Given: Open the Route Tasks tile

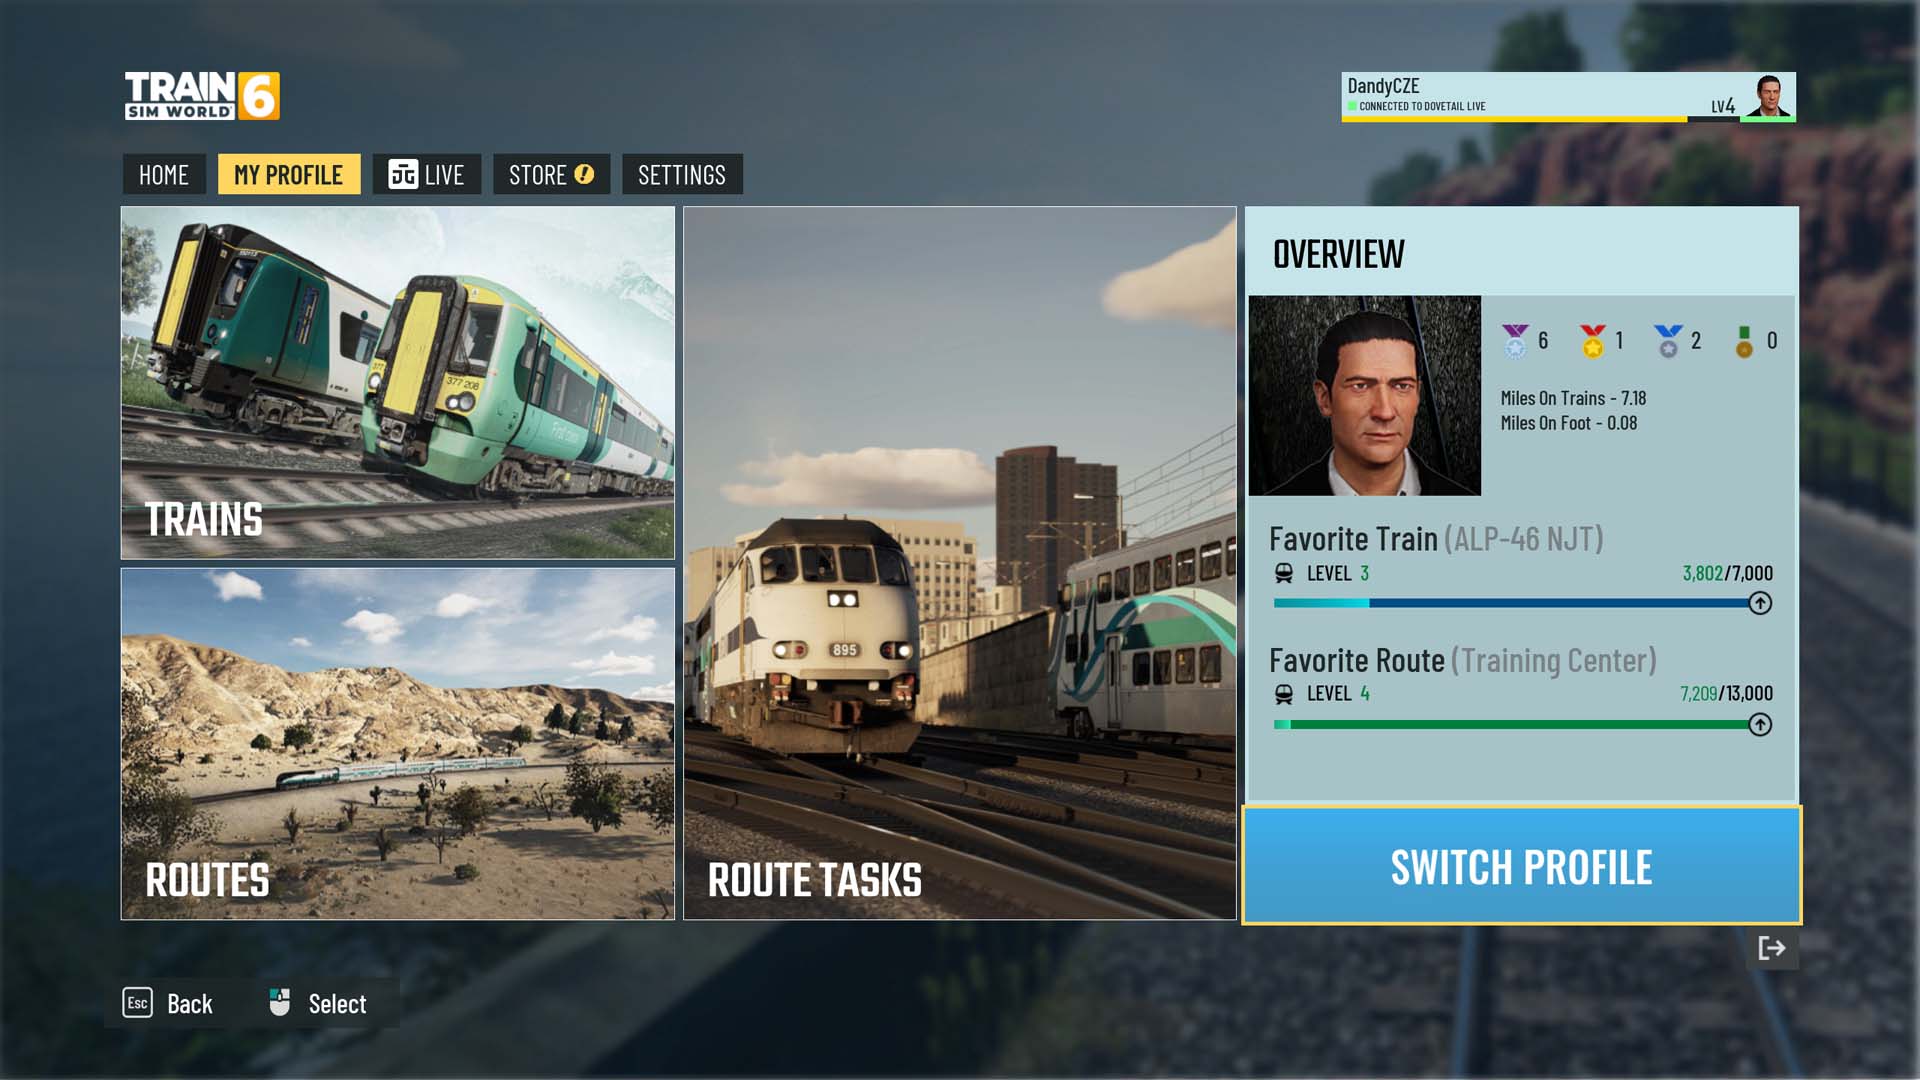Looking at the screenshot, I should (960, 563).
